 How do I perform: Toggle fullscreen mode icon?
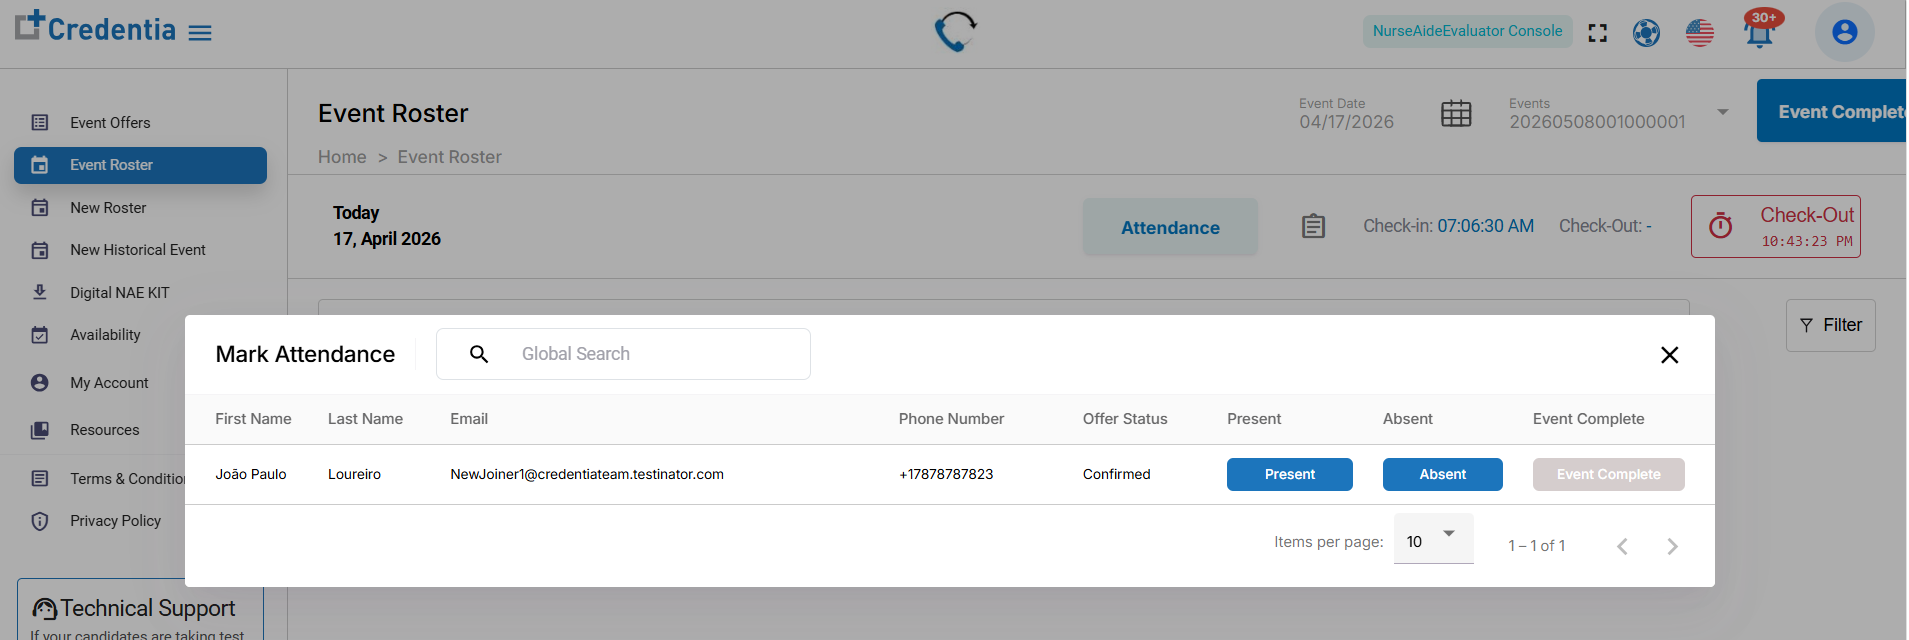[x=1598, y=33]
